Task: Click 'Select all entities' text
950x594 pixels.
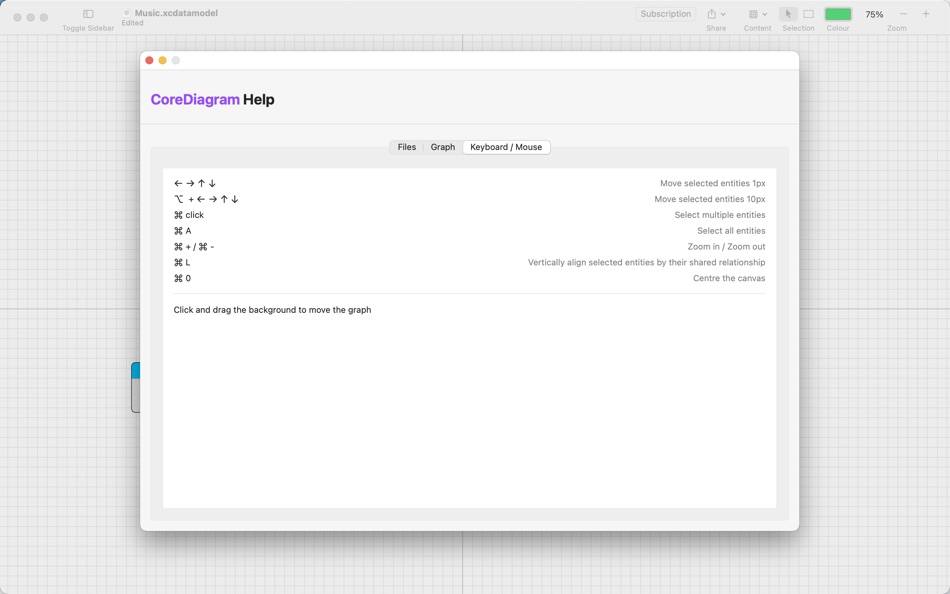Action: [x=731, y=231]
